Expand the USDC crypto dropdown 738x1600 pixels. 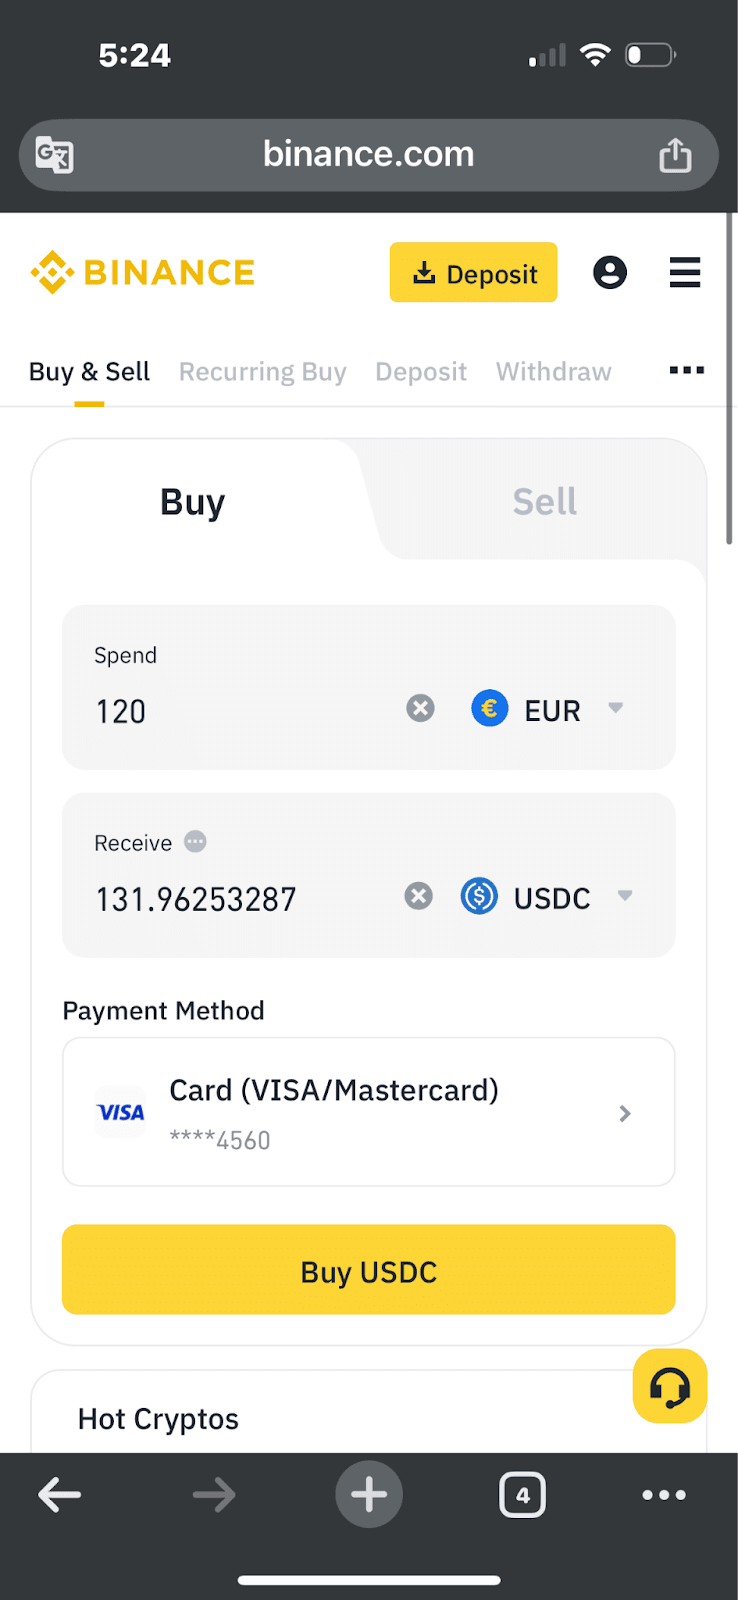click(x=548, y=897)
